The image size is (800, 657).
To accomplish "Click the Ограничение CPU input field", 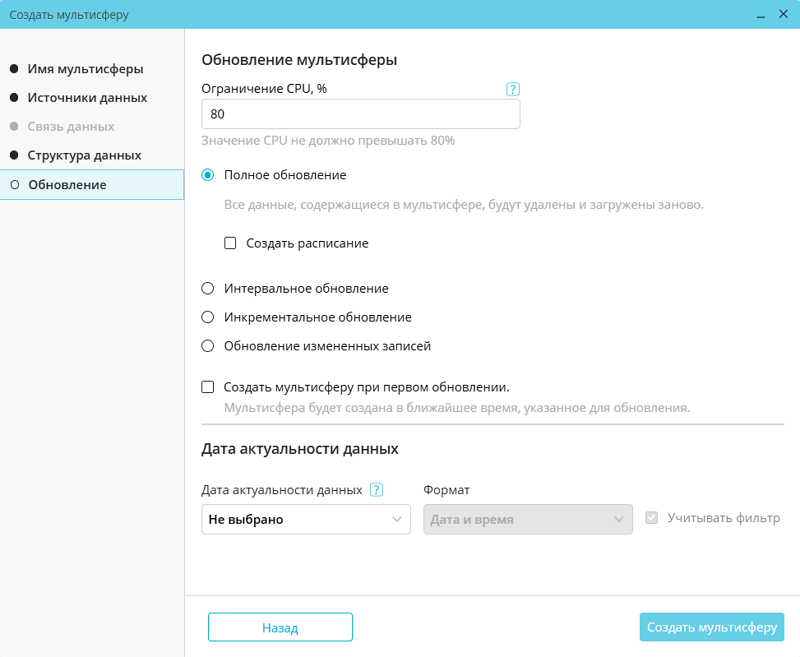I will (x=360, y=115).
